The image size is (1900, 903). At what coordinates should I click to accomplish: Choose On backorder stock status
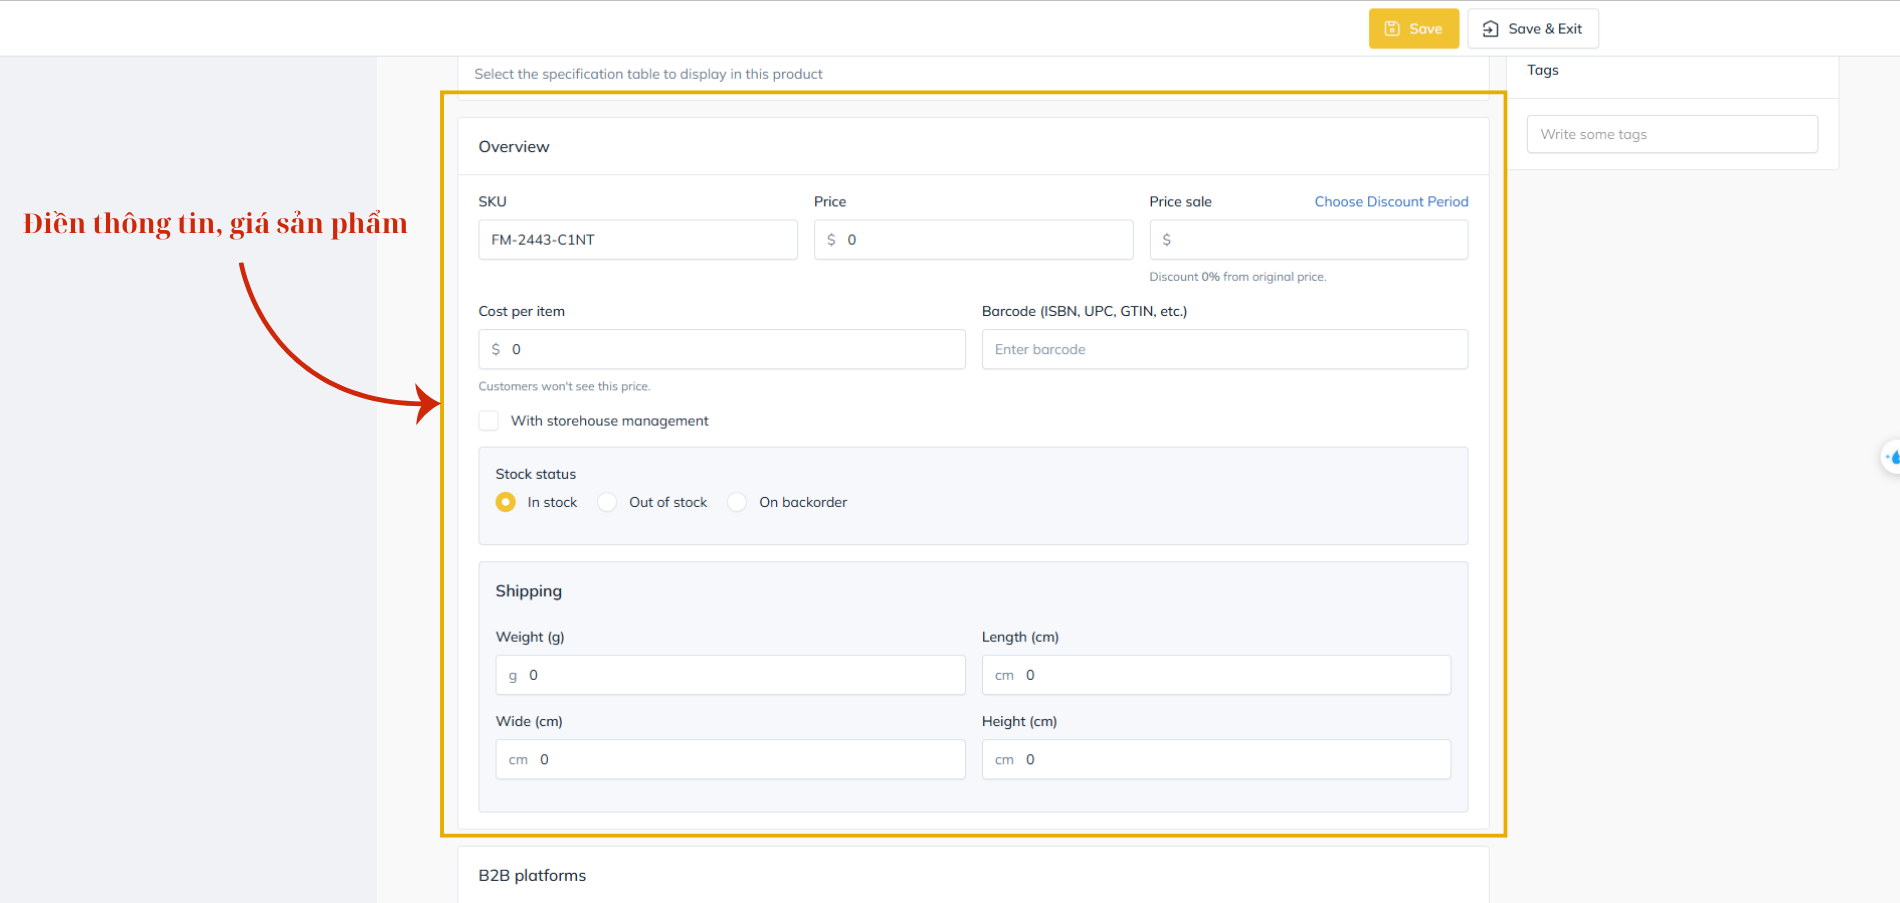[x=737, y=502]
